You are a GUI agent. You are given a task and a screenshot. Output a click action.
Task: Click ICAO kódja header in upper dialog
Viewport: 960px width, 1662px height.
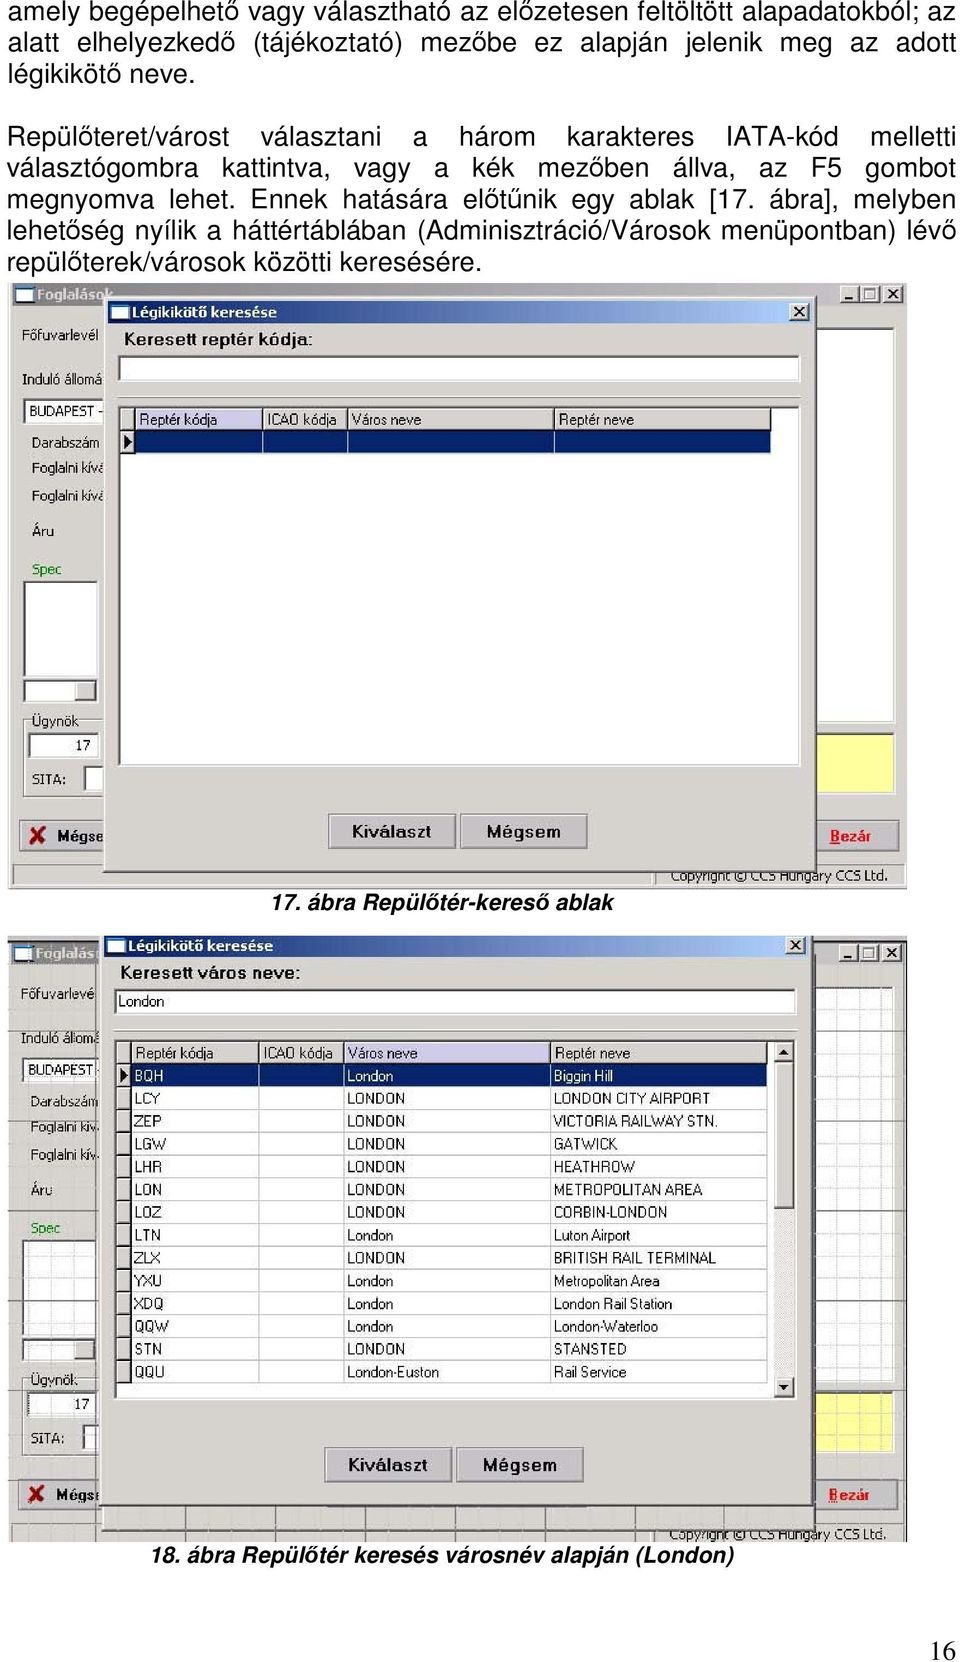[x=304, y=419]
